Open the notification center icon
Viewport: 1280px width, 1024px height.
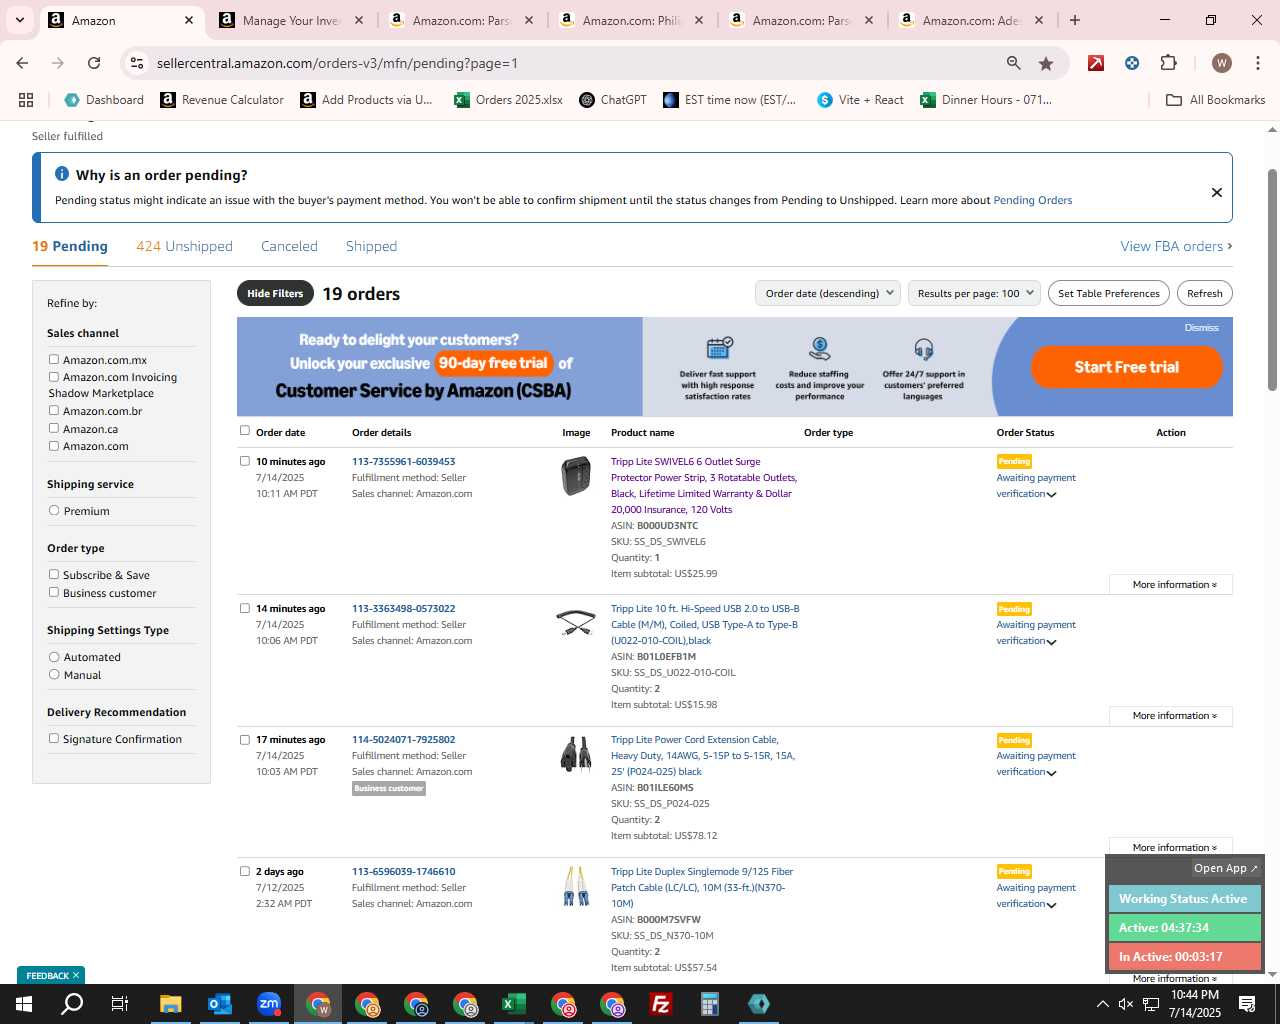click(x=1247, y=1004)
